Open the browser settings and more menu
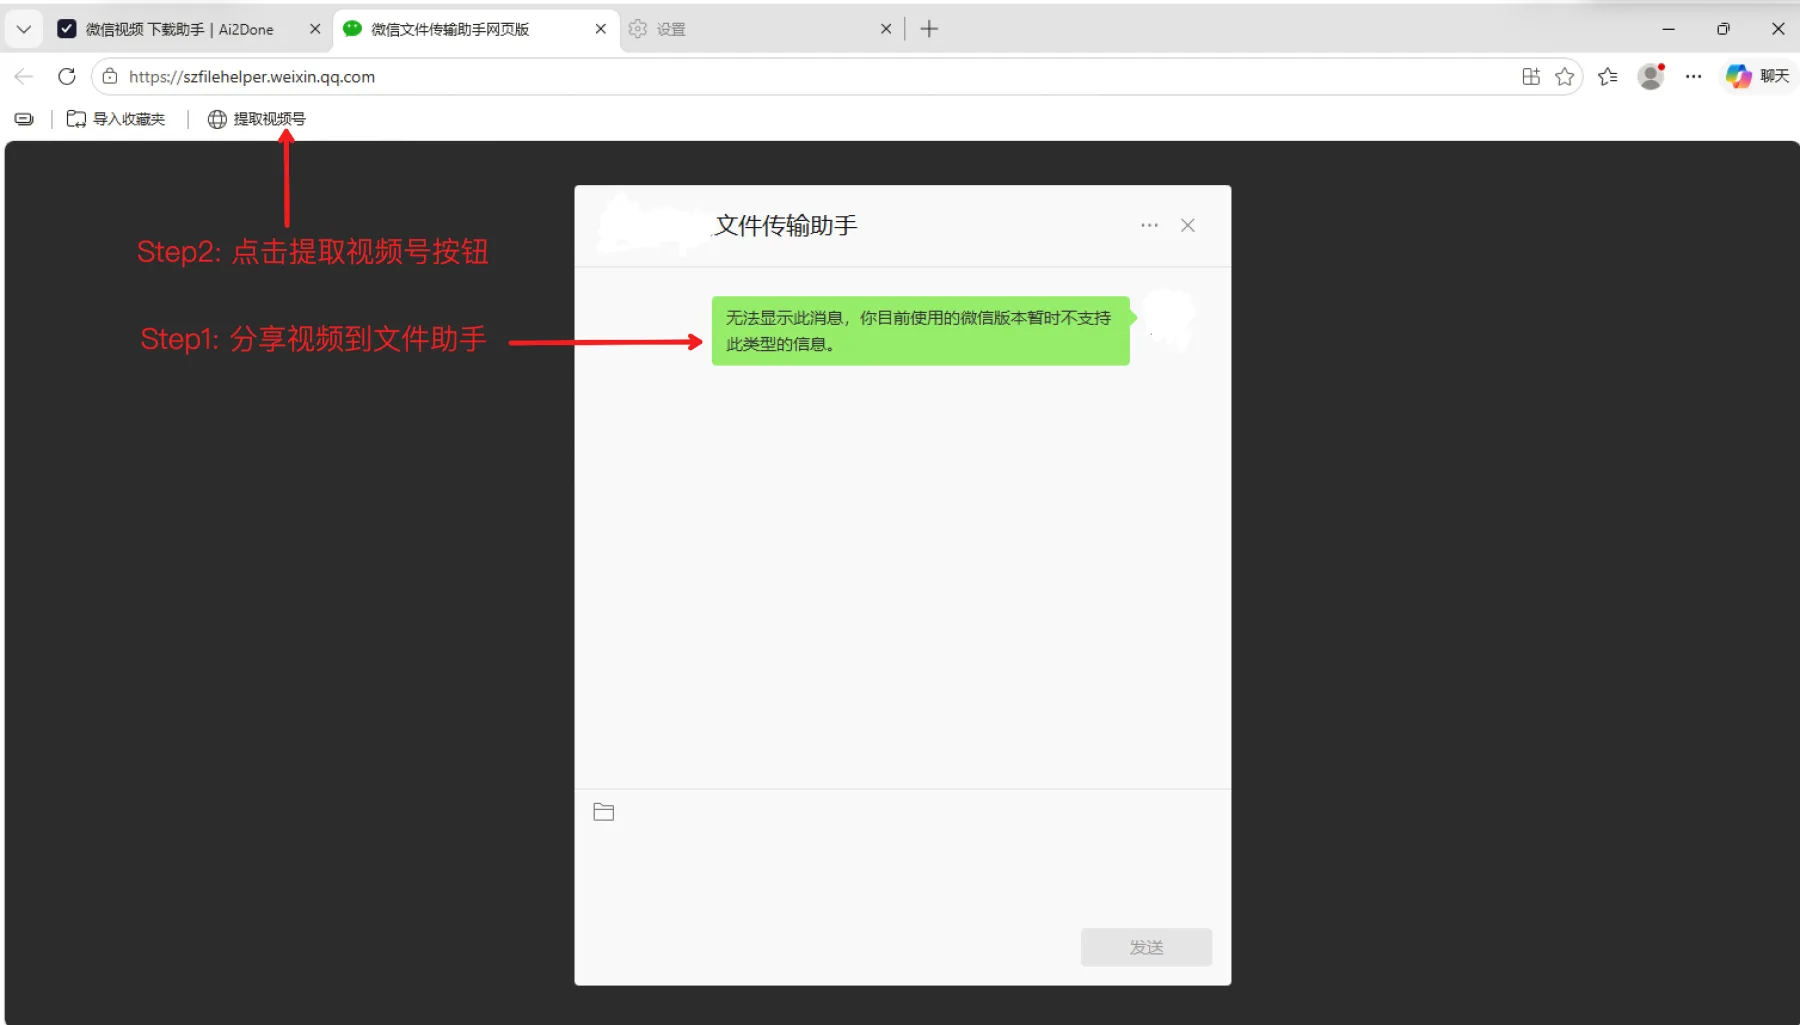Screen dimensions: 1800x1025 1693,77
